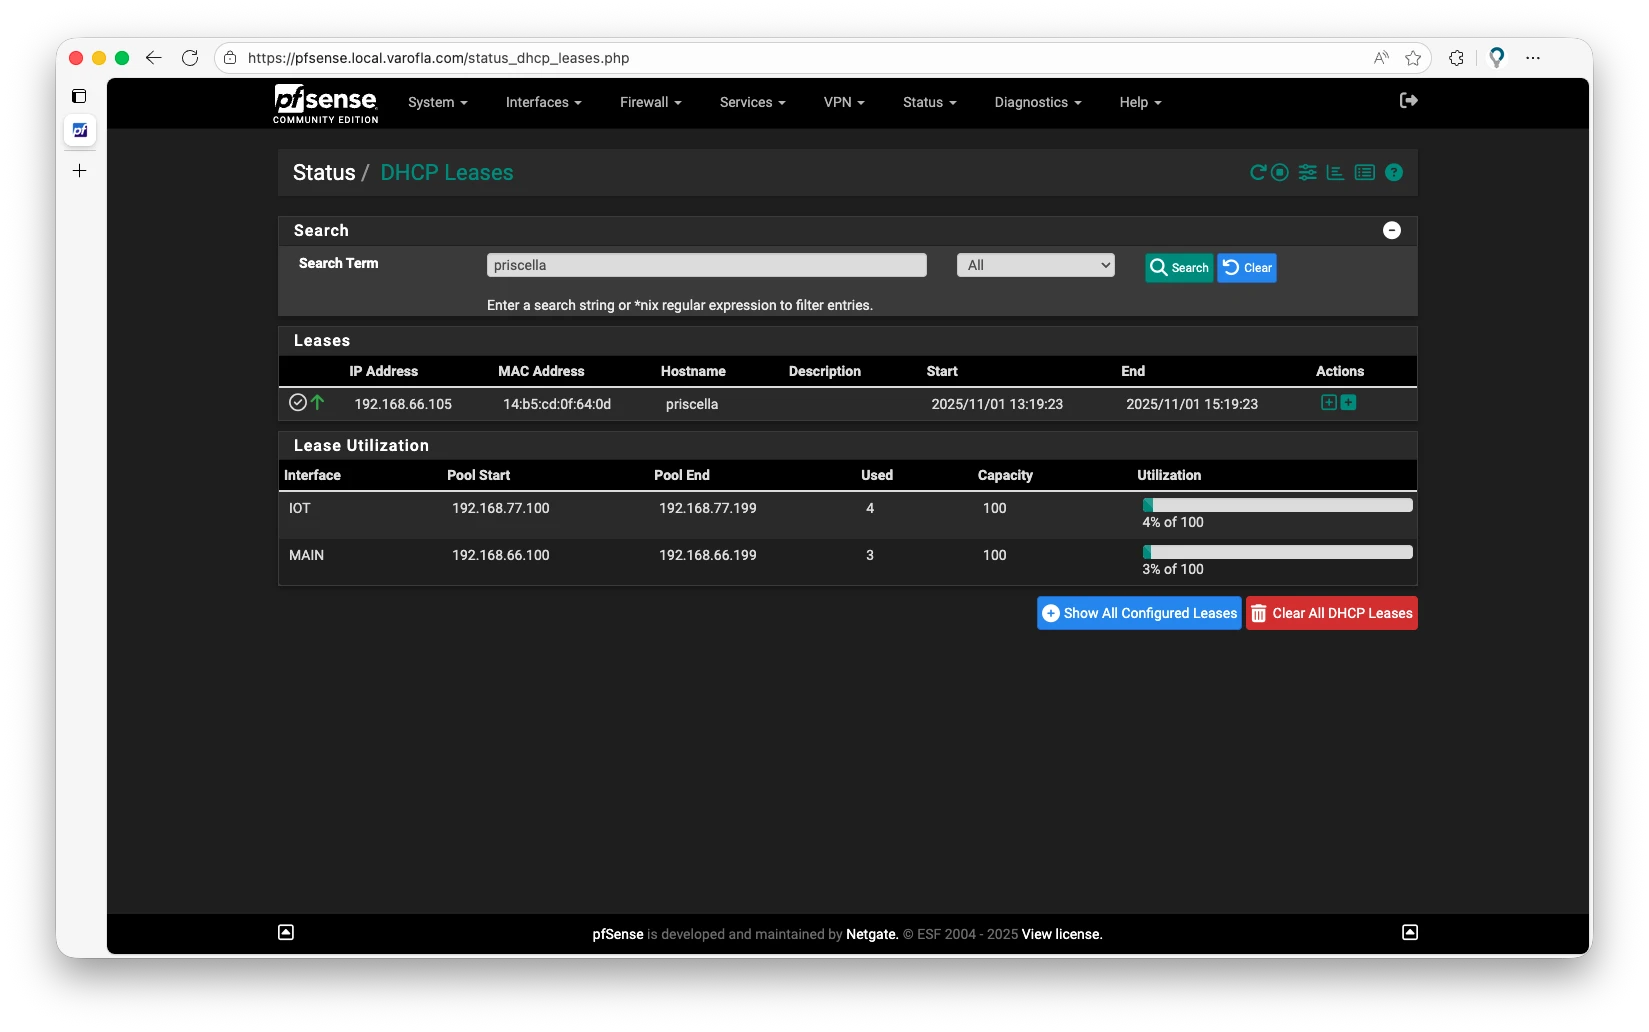Add WOL mapping for priscella lease

1349,402
